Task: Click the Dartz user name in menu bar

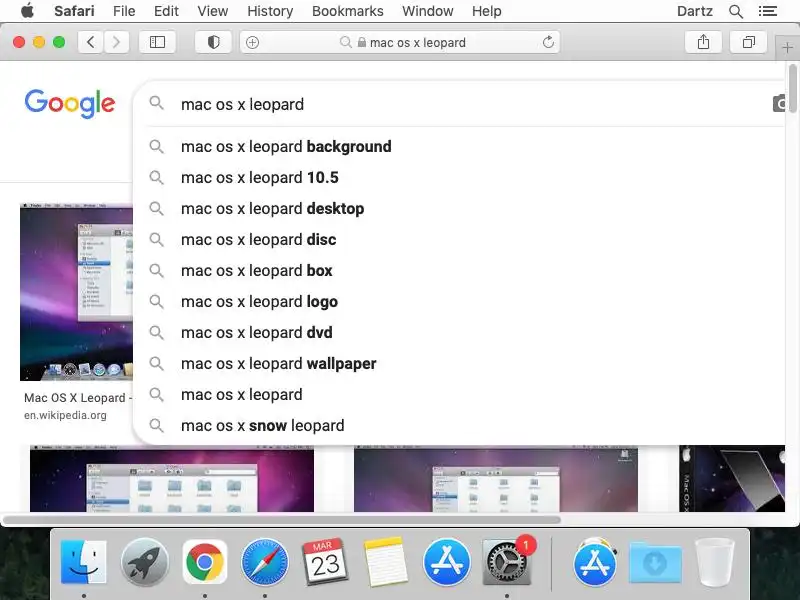Action: tap(694, 11)
